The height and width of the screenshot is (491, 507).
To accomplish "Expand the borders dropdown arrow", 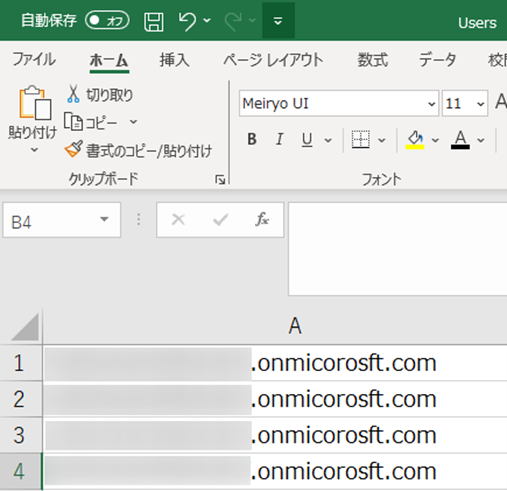I will pyautogui.click(x=382, y=140).
